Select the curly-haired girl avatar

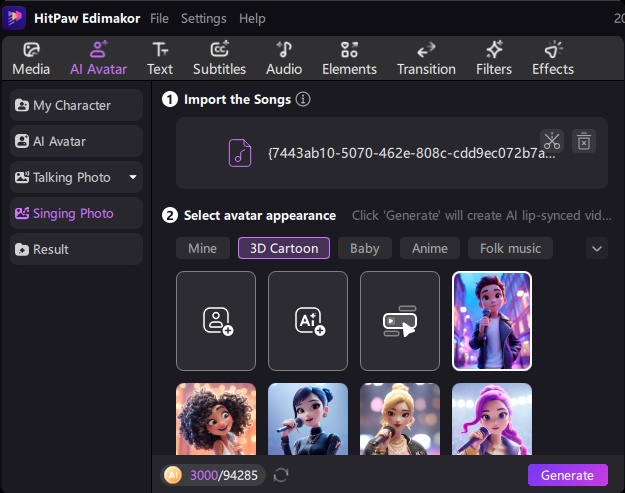tap(216, 419)
